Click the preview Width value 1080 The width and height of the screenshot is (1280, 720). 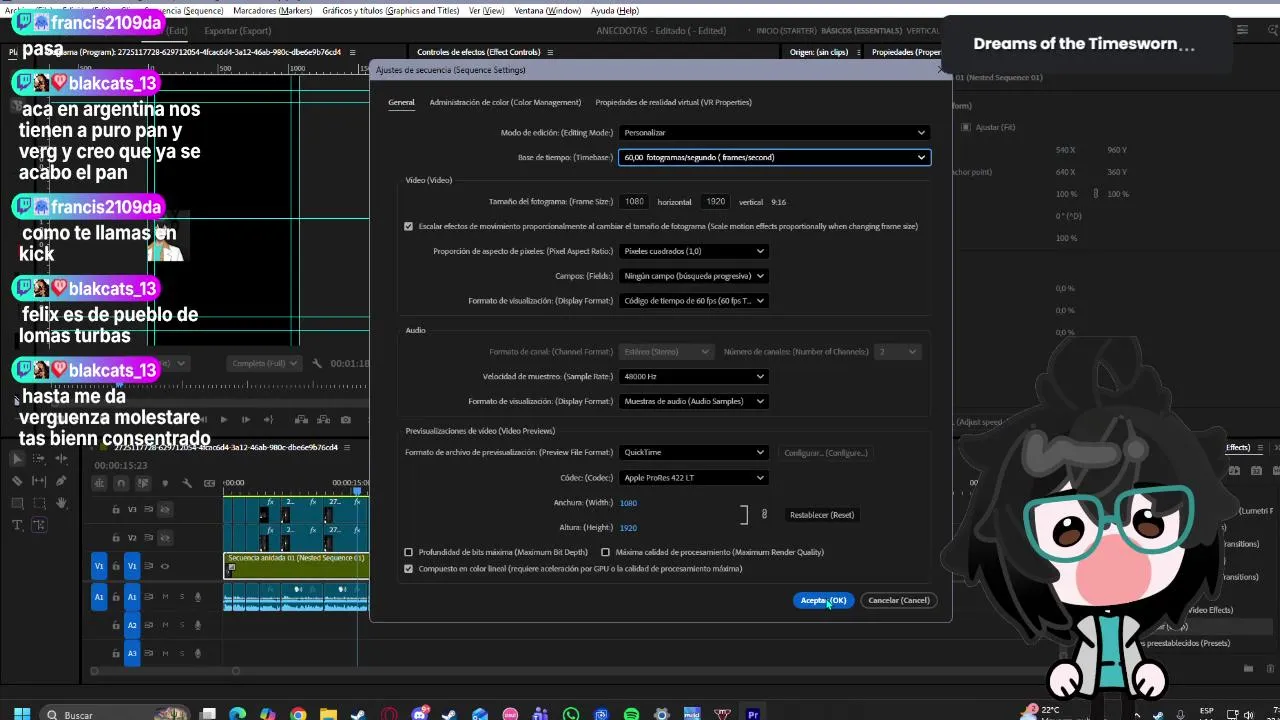pos(628,503)
